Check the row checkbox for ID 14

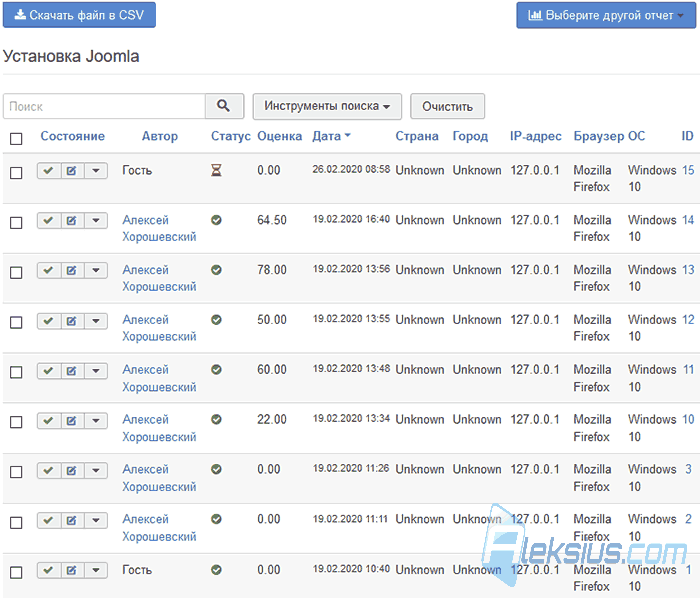16,223
